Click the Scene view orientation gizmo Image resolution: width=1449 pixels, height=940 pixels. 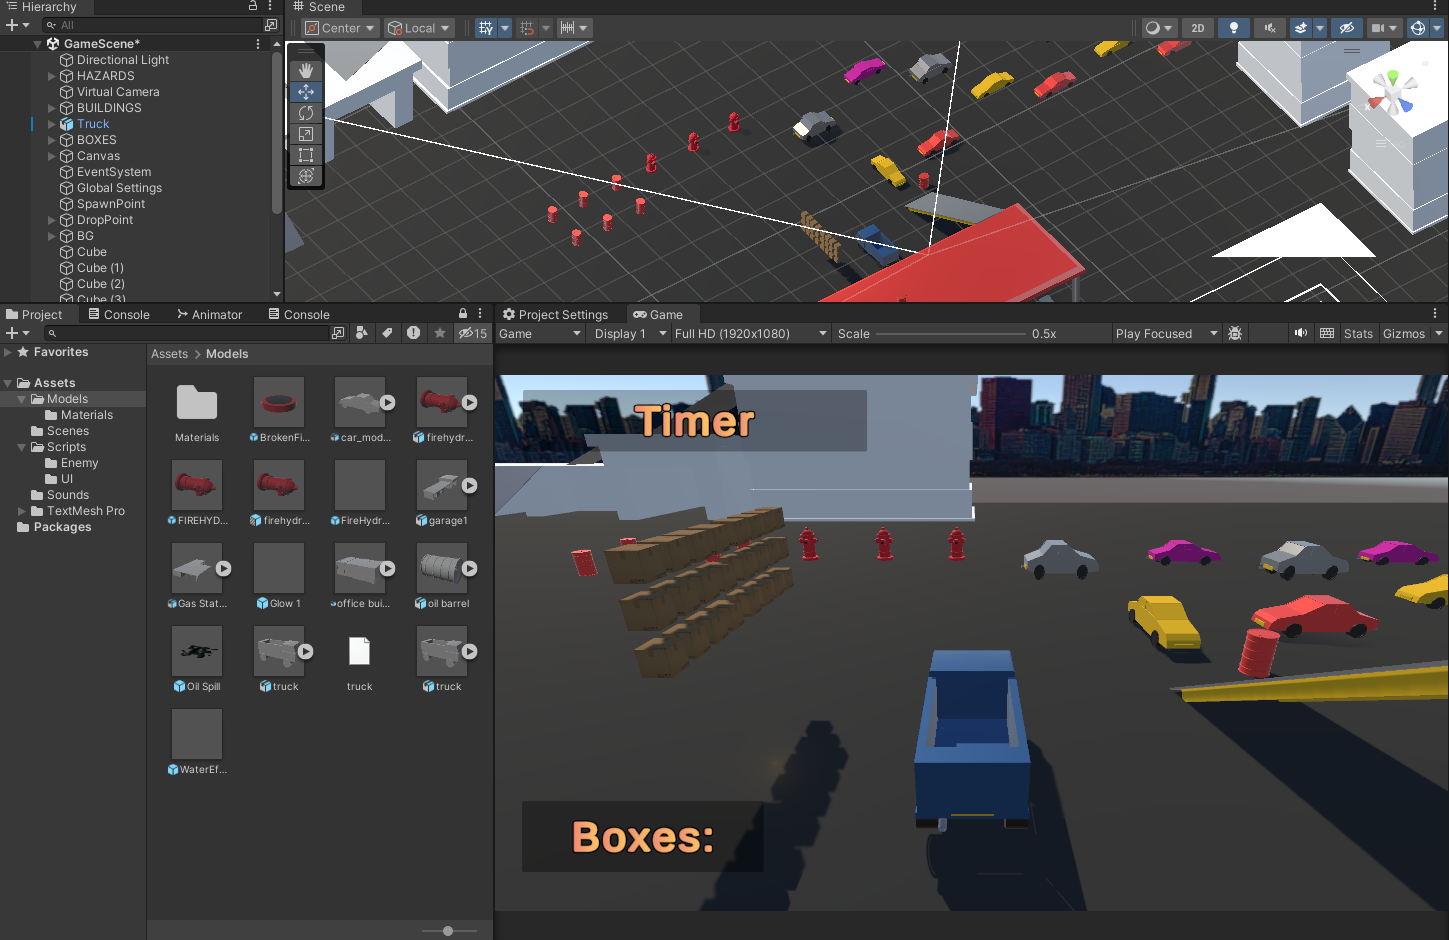coord(1393,93)
